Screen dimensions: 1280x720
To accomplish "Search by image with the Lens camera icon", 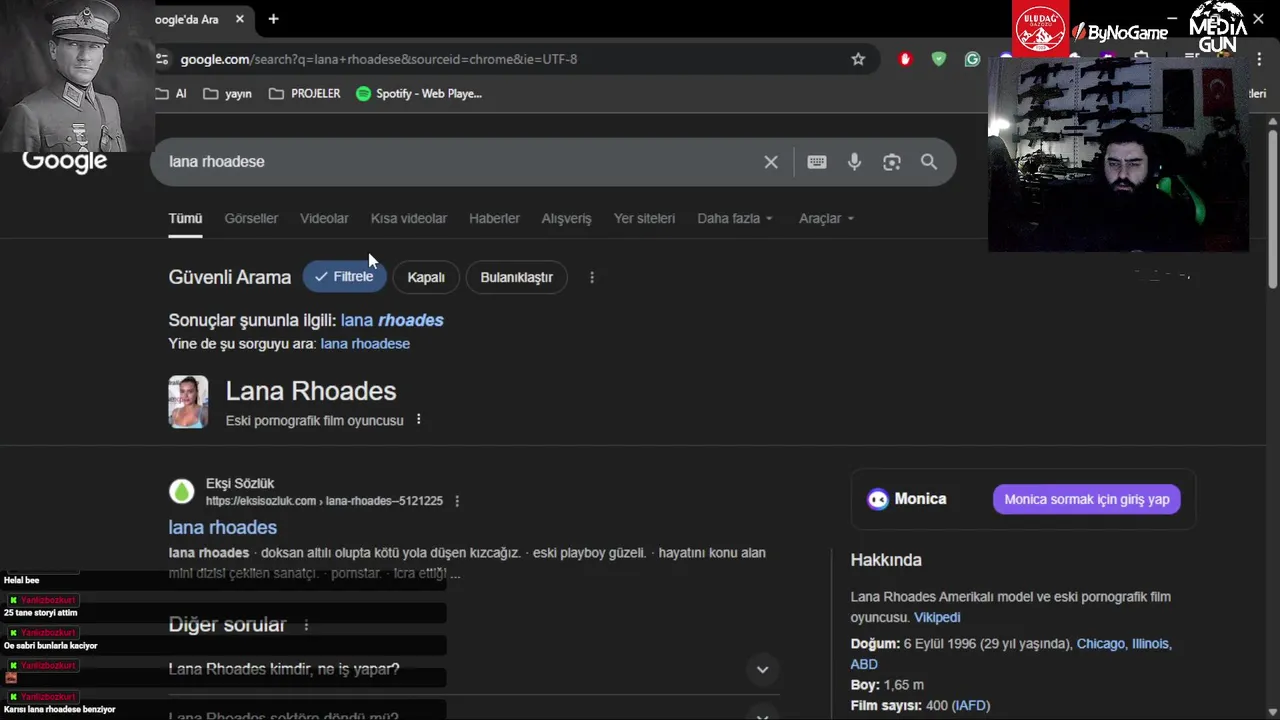I will point(892,162).
